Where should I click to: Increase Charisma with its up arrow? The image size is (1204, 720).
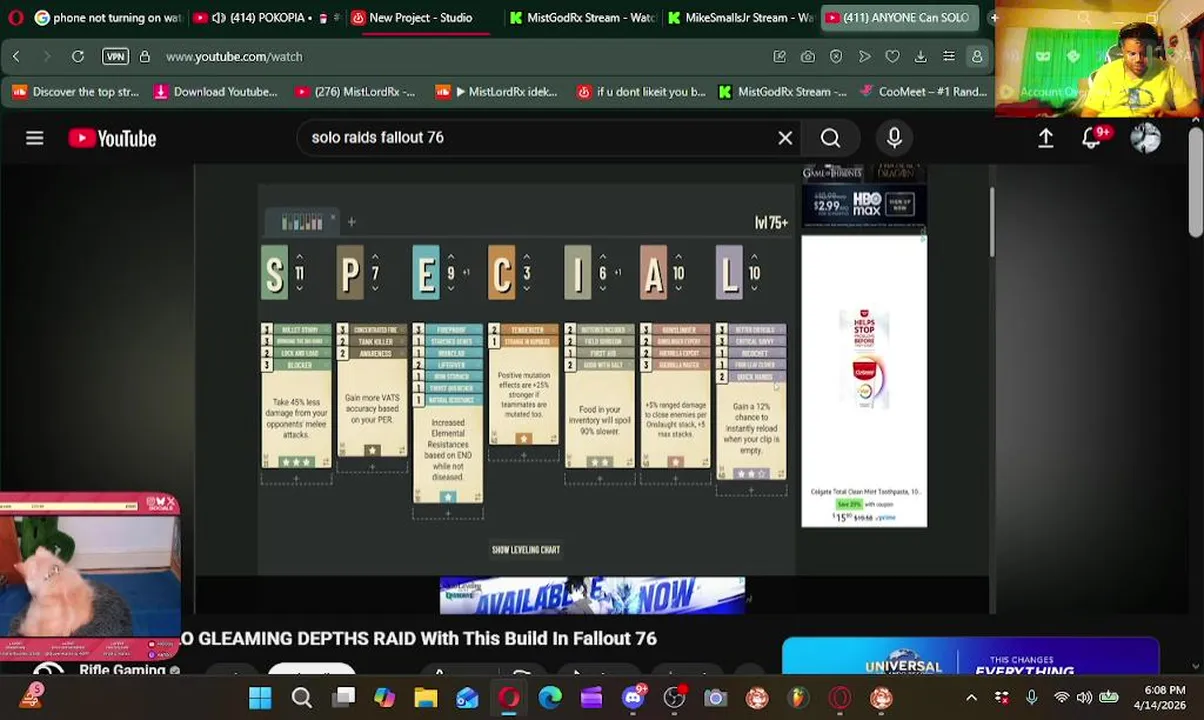tap(527, 257)
